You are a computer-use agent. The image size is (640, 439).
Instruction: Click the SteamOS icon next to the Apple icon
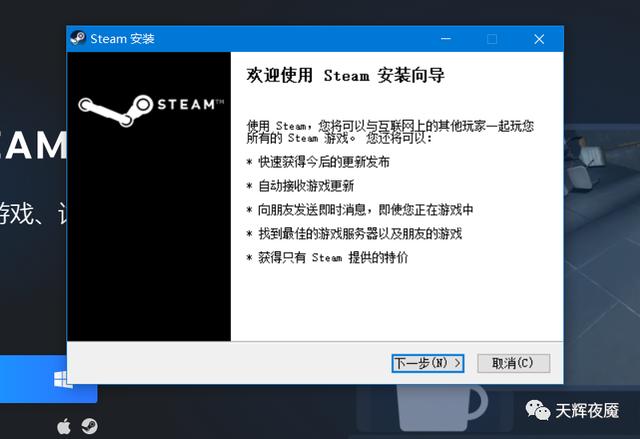click(x=89, y=426)
